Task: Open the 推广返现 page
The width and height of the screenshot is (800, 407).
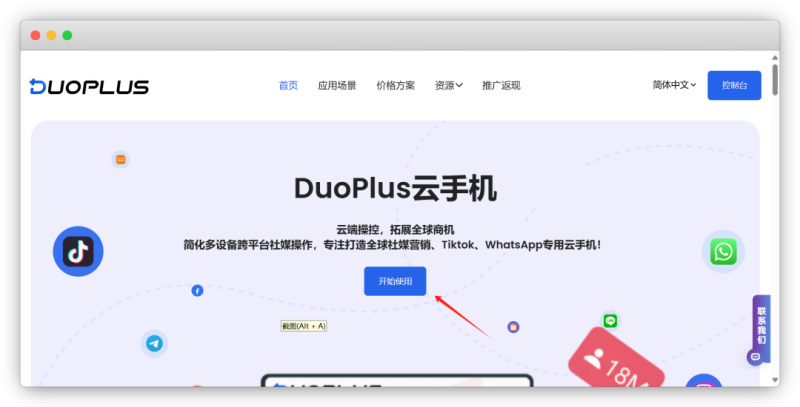Action: [x=501, y=85]
